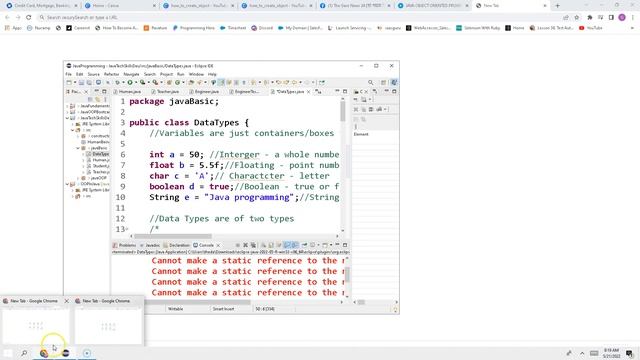Open the Display Selected Console dropdown

[319, 245]
